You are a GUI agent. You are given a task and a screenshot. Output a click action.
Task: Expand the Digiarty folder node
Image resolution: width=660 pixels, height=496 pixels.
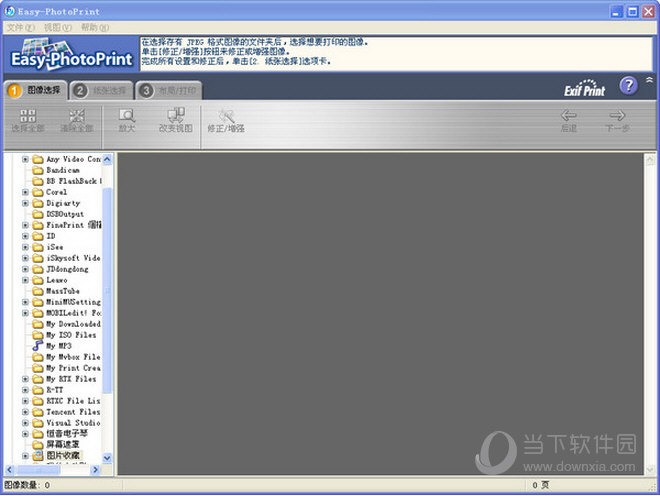[x=25, y=203]
